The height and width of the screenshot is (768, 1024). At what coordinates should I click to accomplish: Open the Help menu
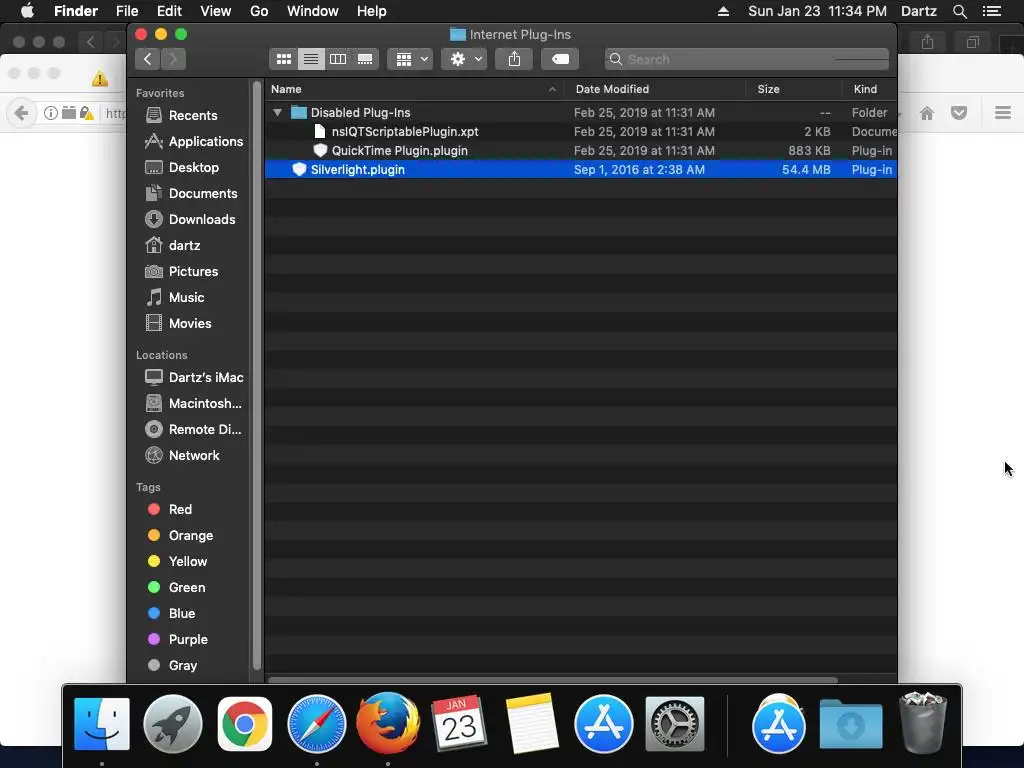(372, 11)
